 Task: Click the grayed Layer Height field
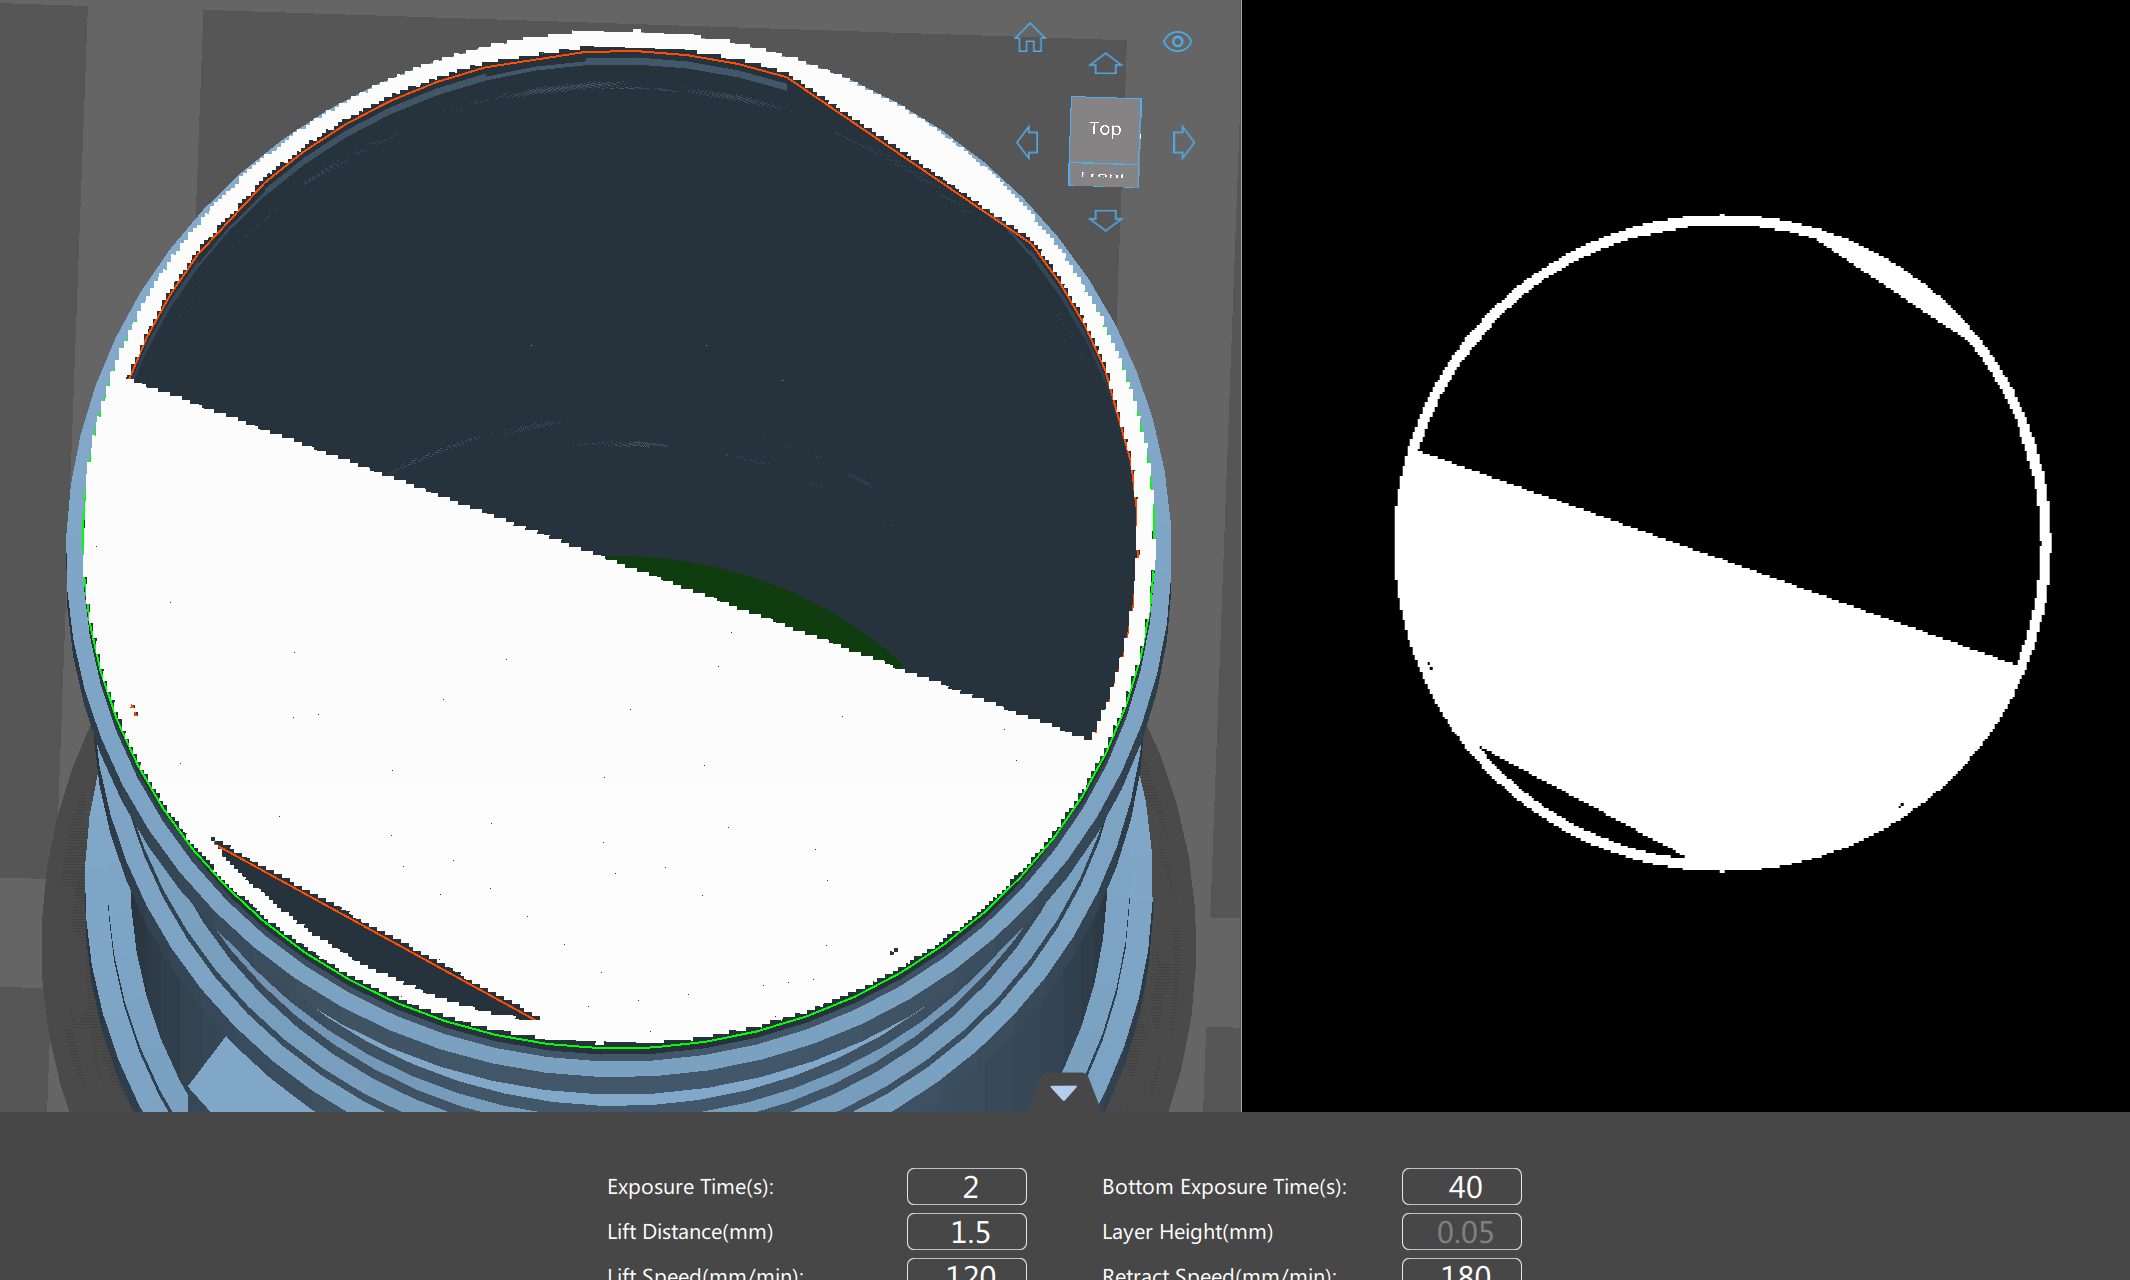[x=1461, y=1232]
